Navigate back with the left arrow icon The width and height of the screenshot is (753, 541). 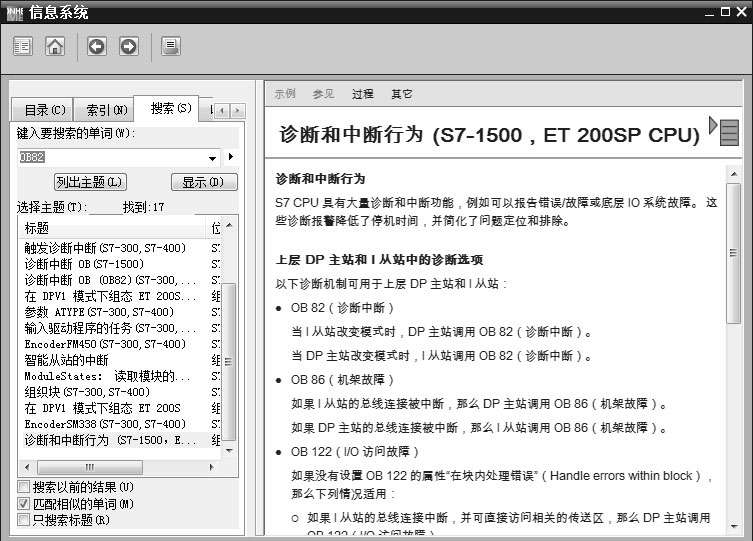tap(97, 47)
